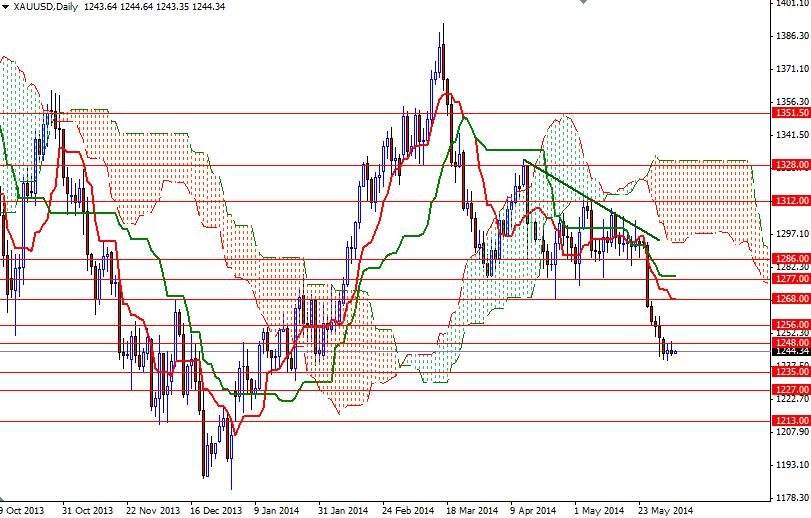Click the 1207.90 price scale value

792,431
